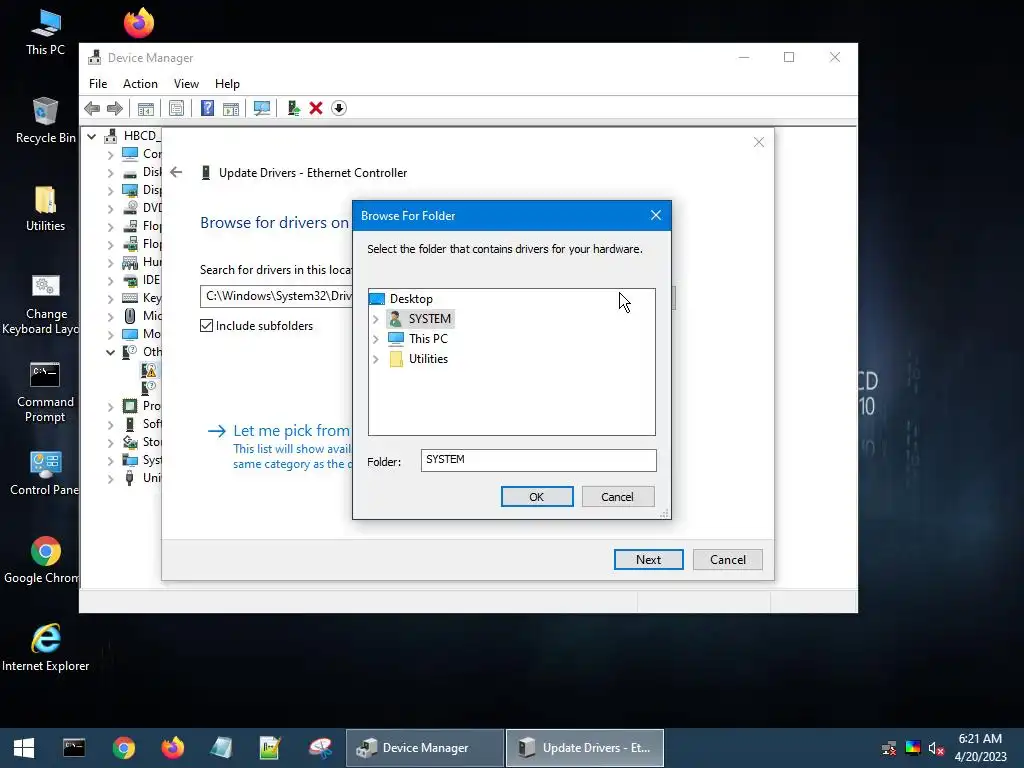
Task: Close the Browse For Folder dialog
Action: pyautogui.click(x=656, y=216)
